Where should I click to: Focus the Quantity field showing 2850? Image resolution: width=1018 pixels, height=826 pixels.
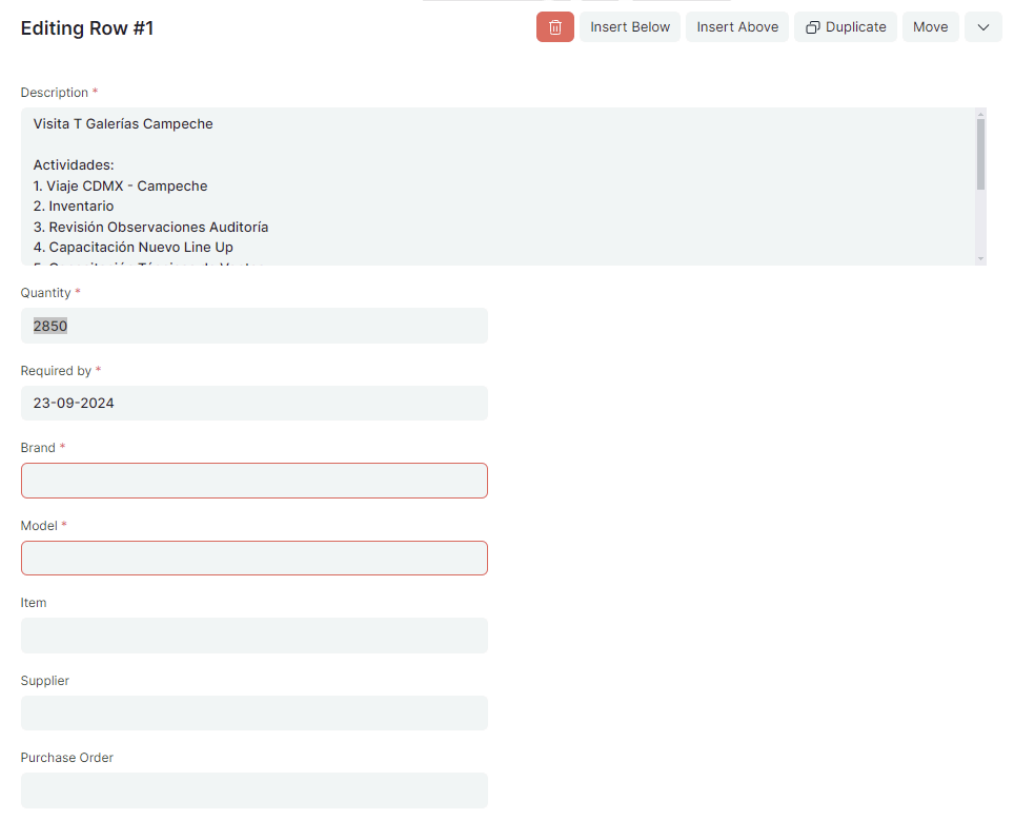click(254, 326)
